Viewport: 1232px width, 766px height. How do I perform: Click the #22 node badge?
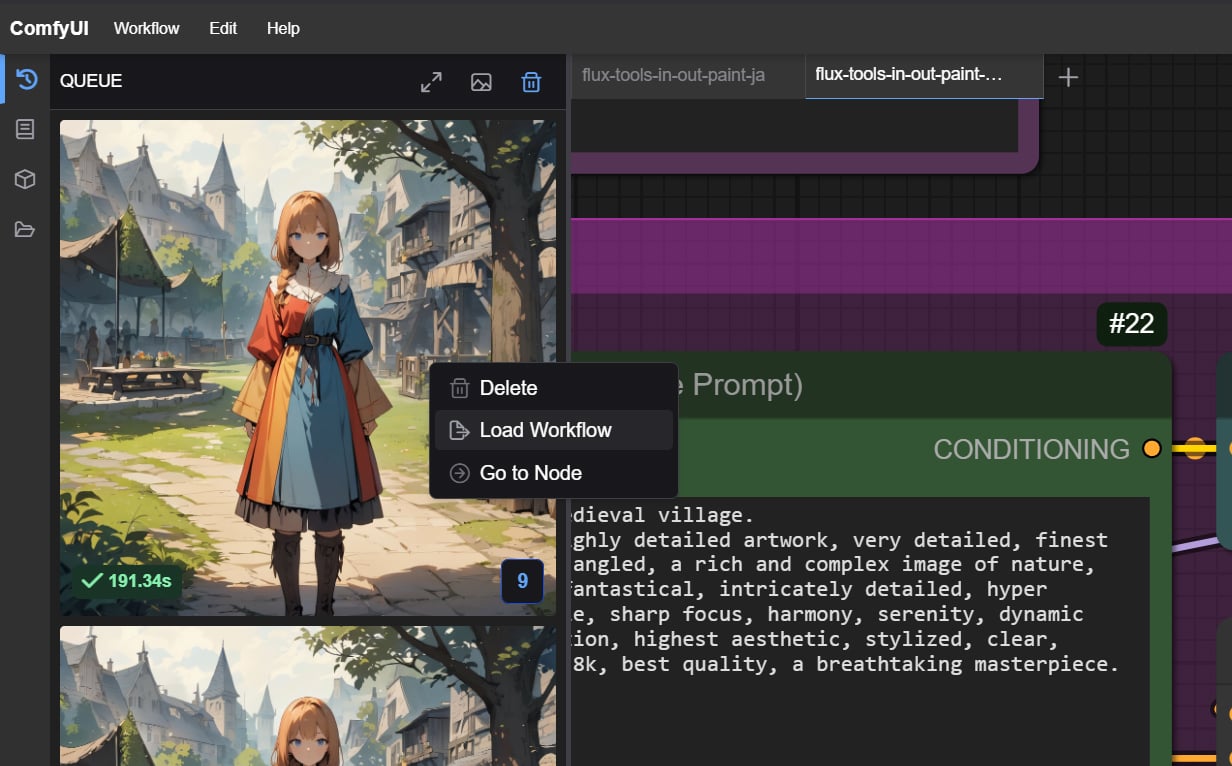tap(1132, 324)
